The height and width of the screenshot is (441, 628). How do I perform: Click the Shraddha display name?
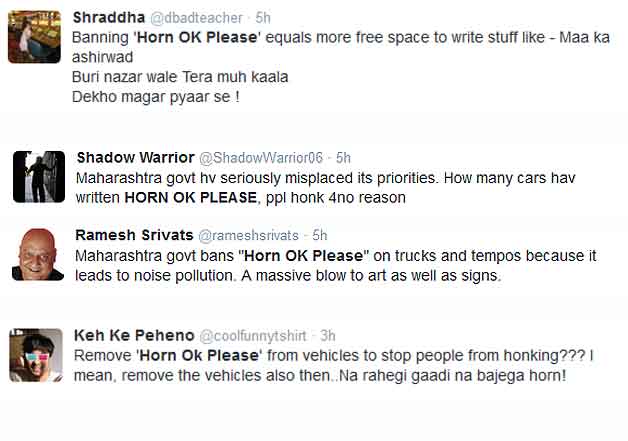[x=109, y=18]
